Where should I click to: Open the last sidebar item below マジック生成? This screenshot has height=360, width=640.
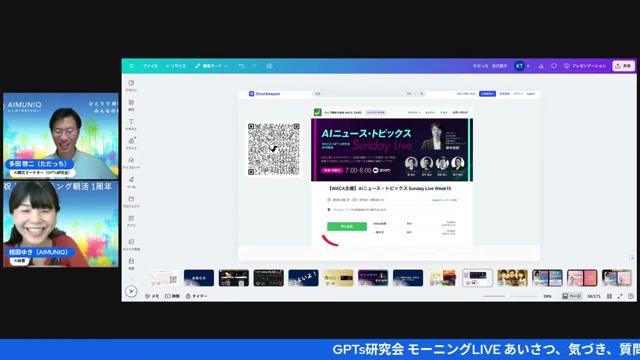click(131, 264)
